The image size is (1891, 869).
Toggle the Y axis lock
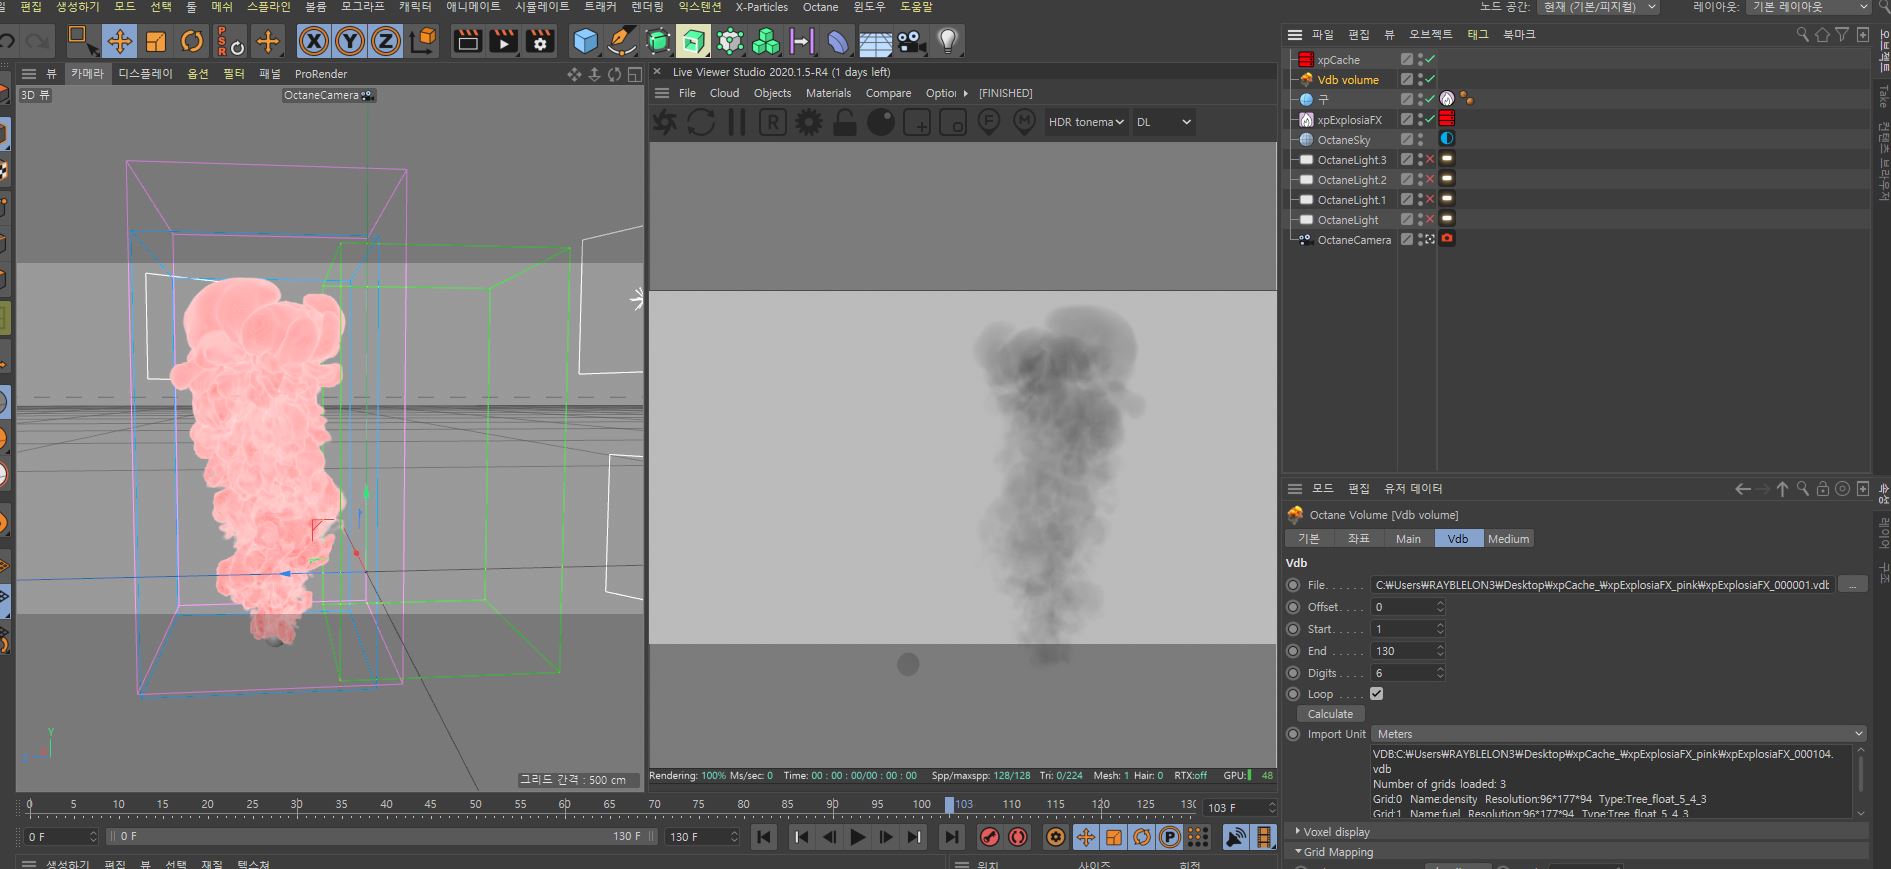[350, 41]
